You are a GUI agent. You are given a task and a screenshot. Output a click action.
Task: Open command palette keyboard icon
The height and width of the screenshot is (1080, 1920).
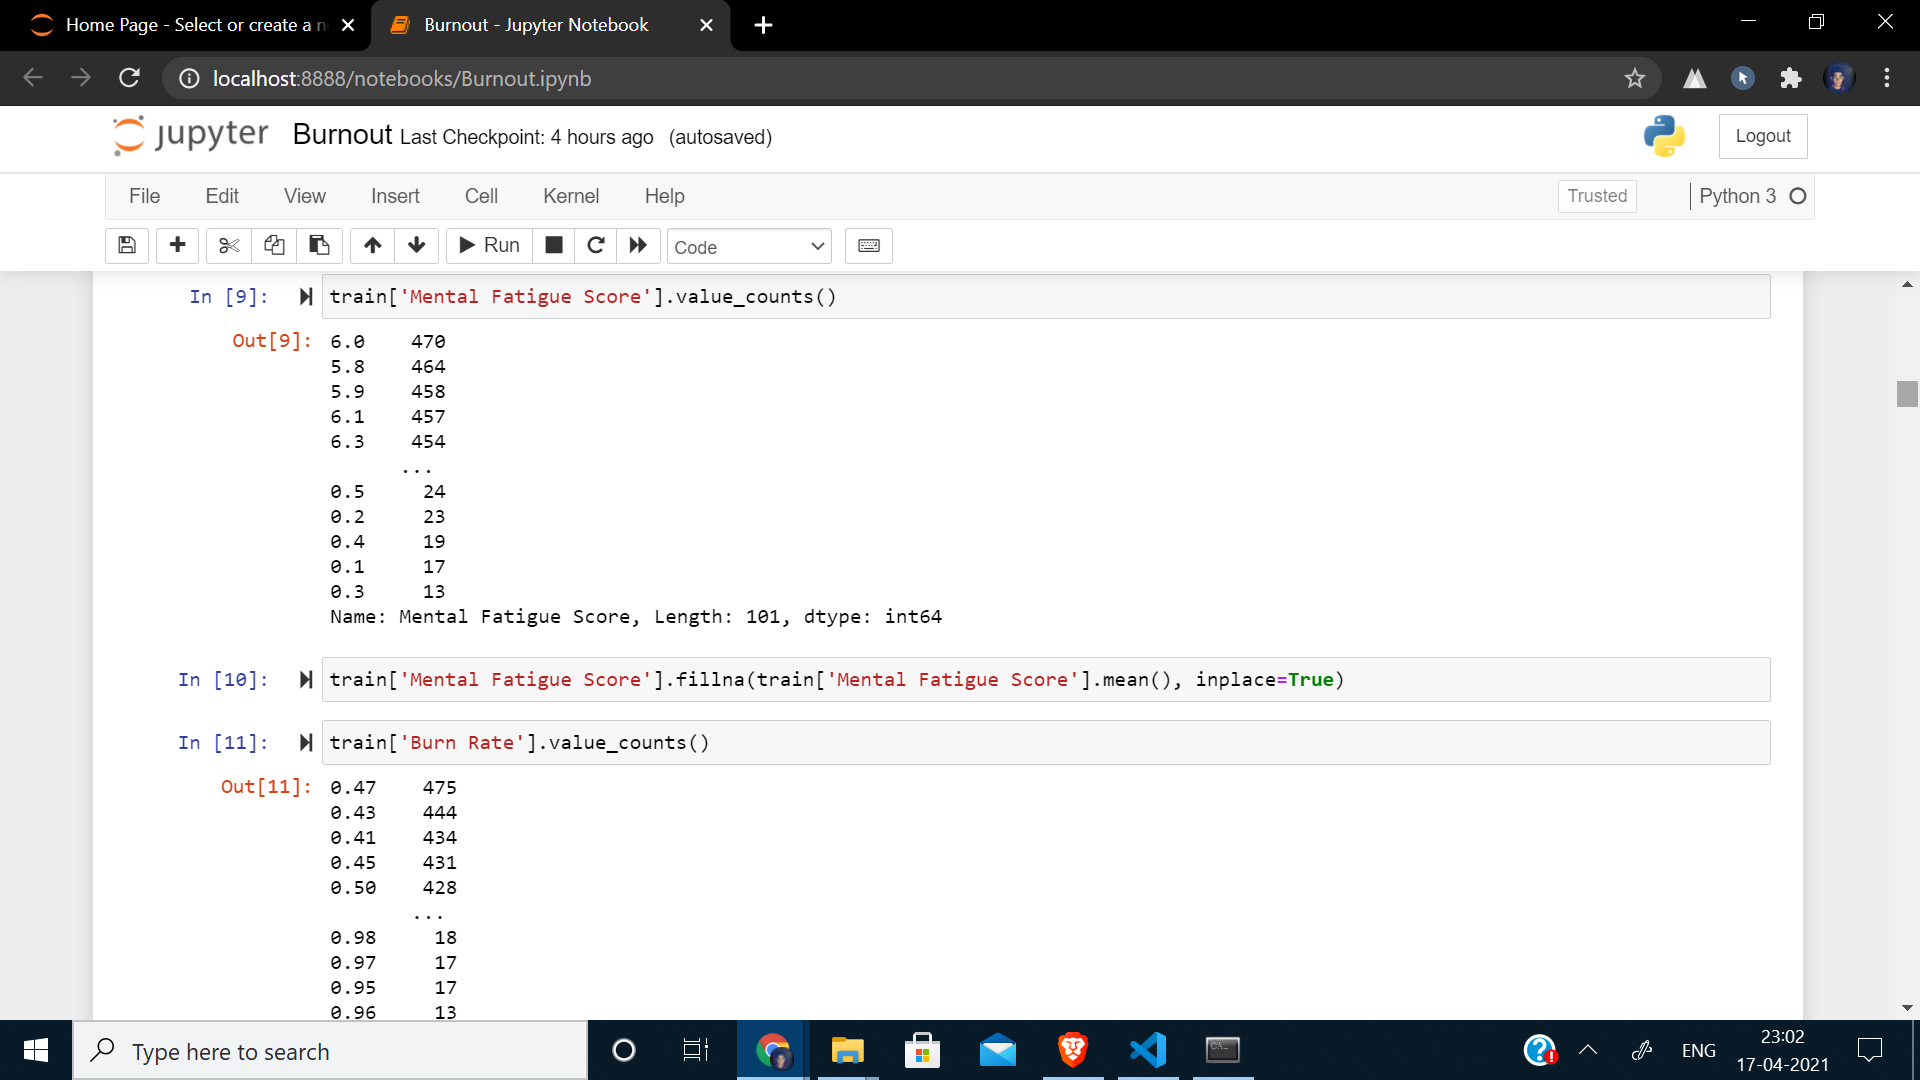(868, 246)
